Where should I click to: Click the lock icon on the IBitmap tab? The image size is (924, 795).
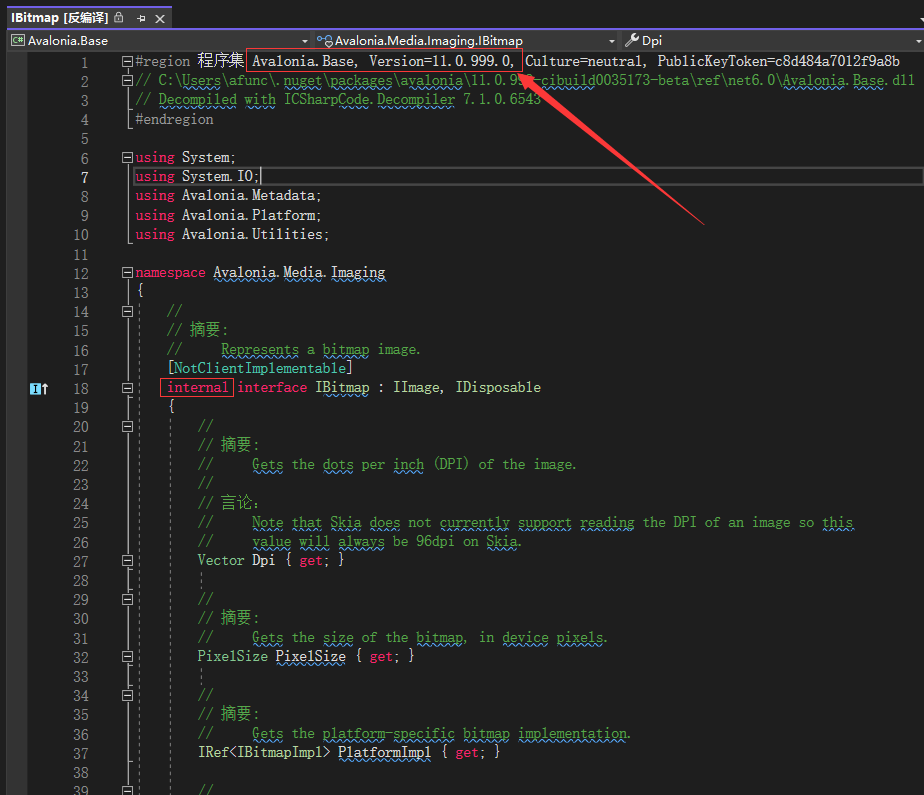tap(119, 17)
